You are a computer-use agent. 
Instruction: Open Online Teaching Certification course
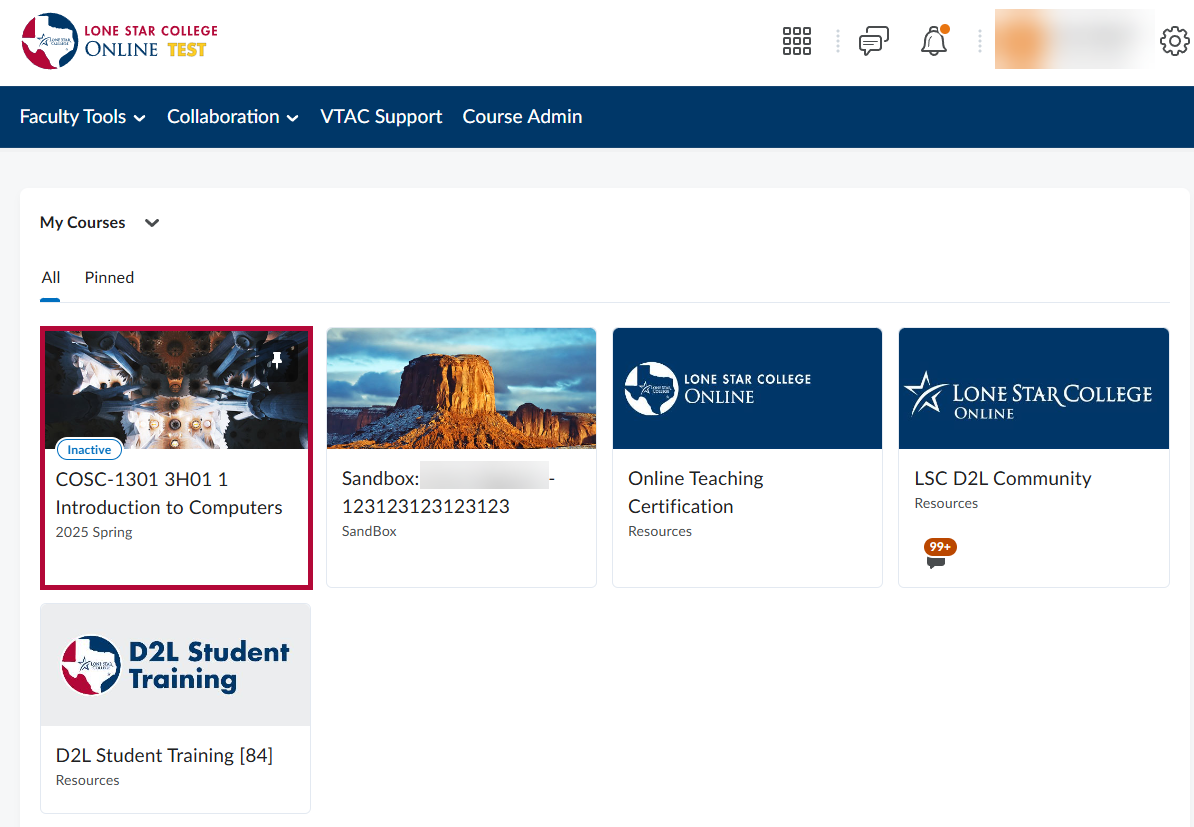pos(696,492)
